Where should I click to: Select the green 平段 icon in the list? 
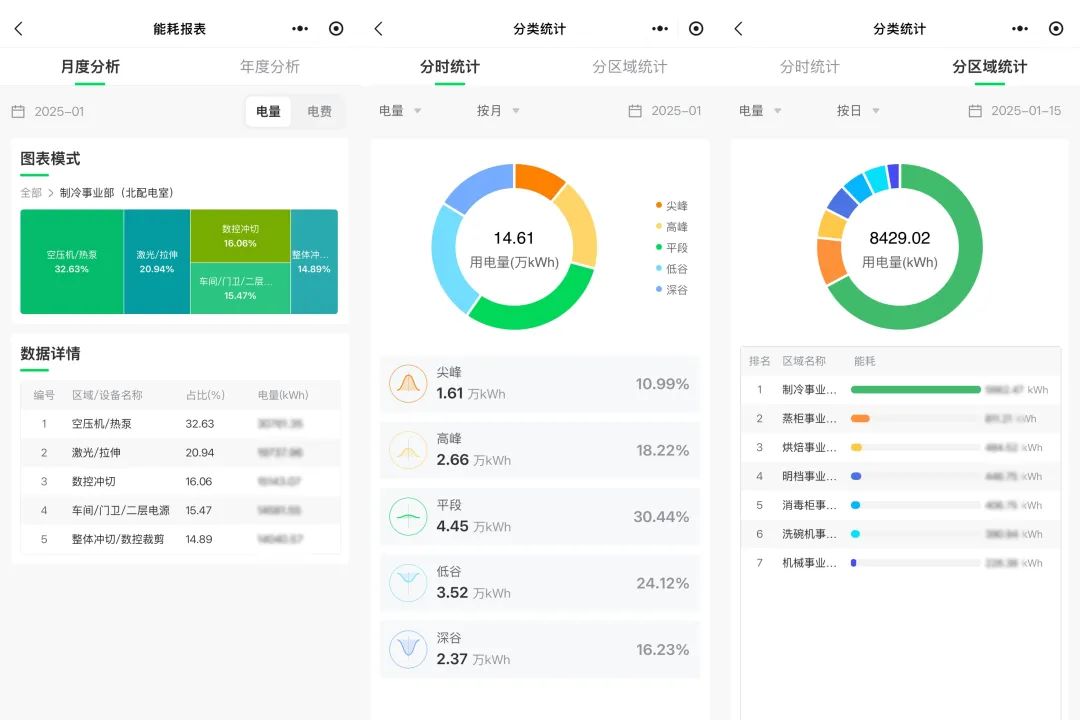[x=408, y=516]
